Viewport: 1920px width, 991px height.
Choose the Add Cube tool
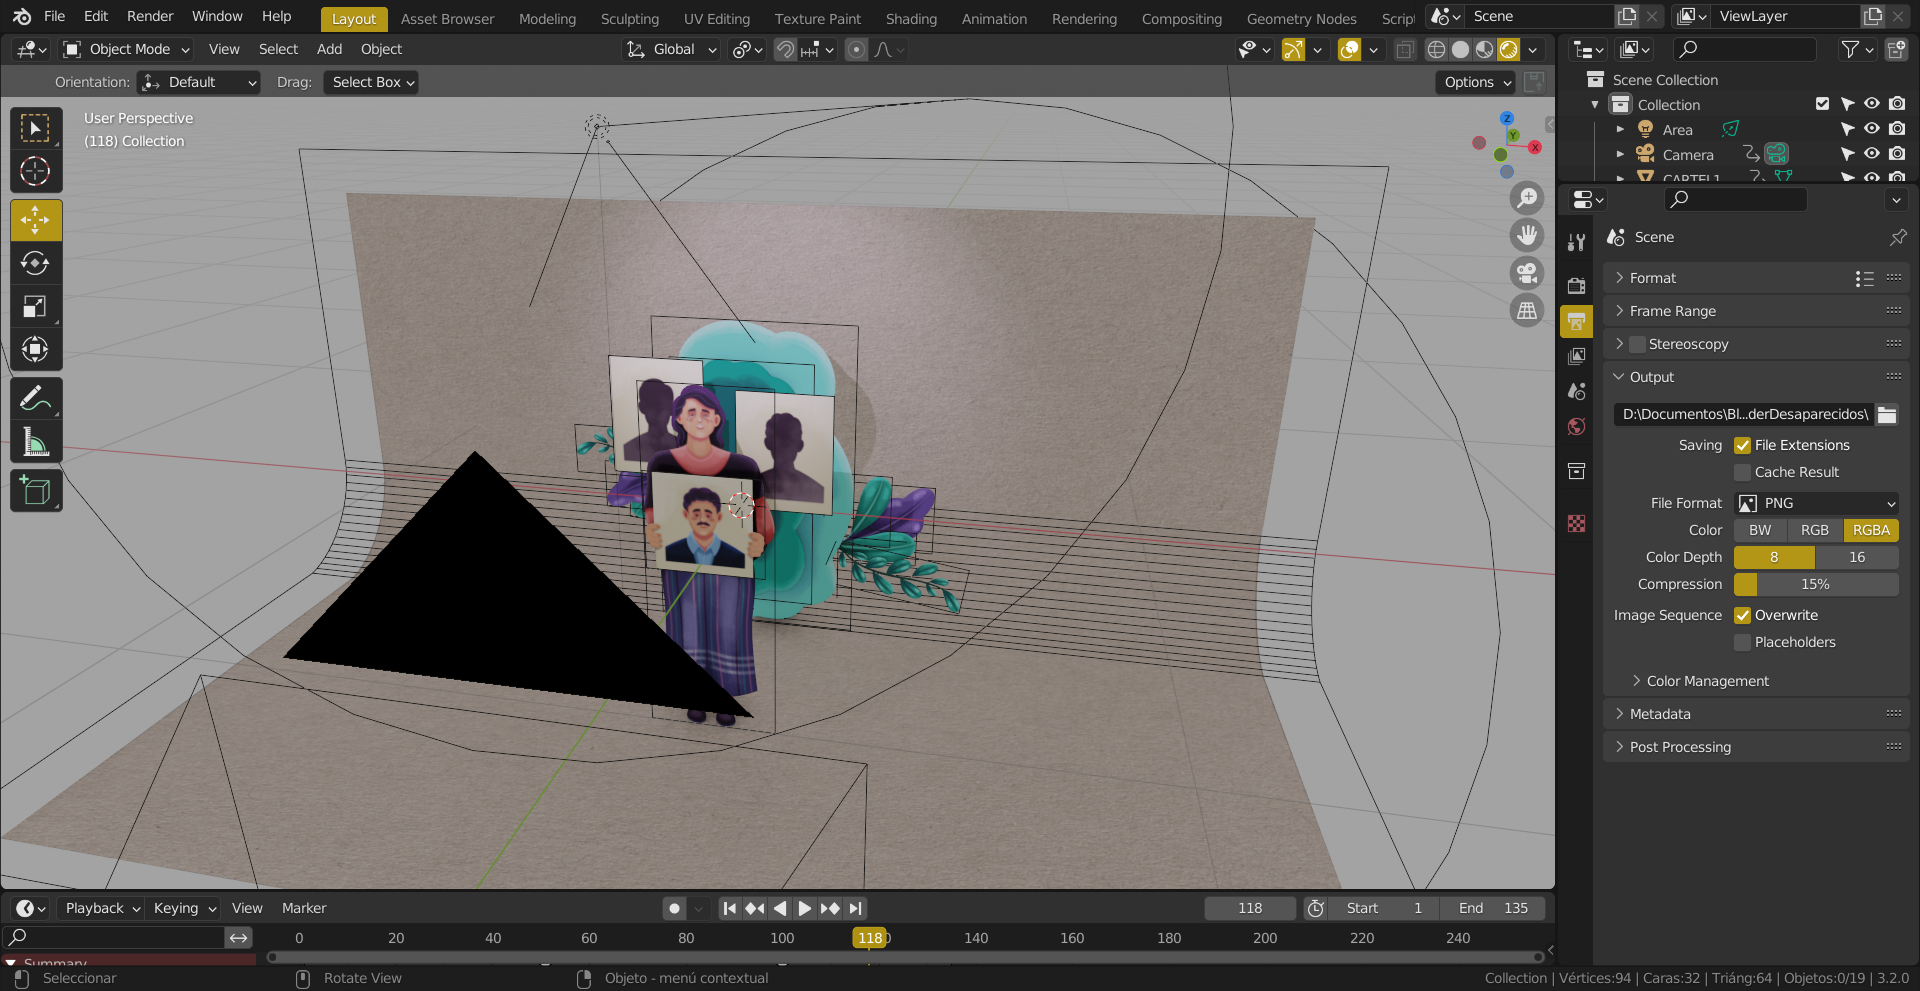[x=36, y=491]
